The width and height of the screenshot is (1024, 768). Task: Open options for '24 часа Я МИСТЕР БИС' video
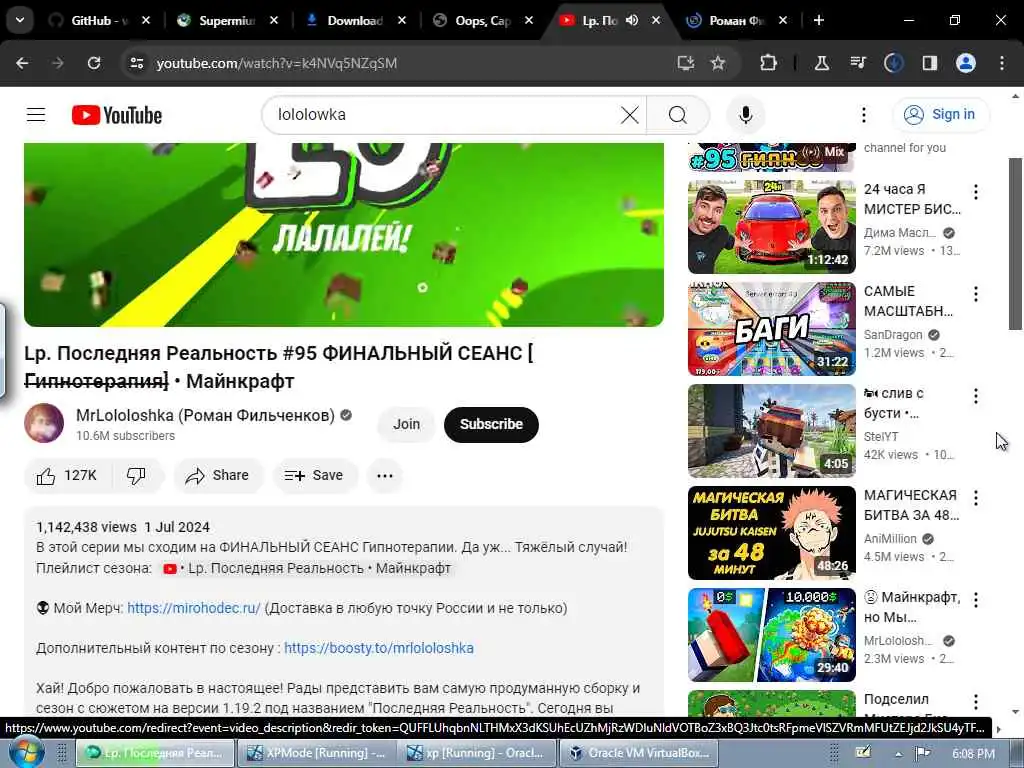coord(976,192)
